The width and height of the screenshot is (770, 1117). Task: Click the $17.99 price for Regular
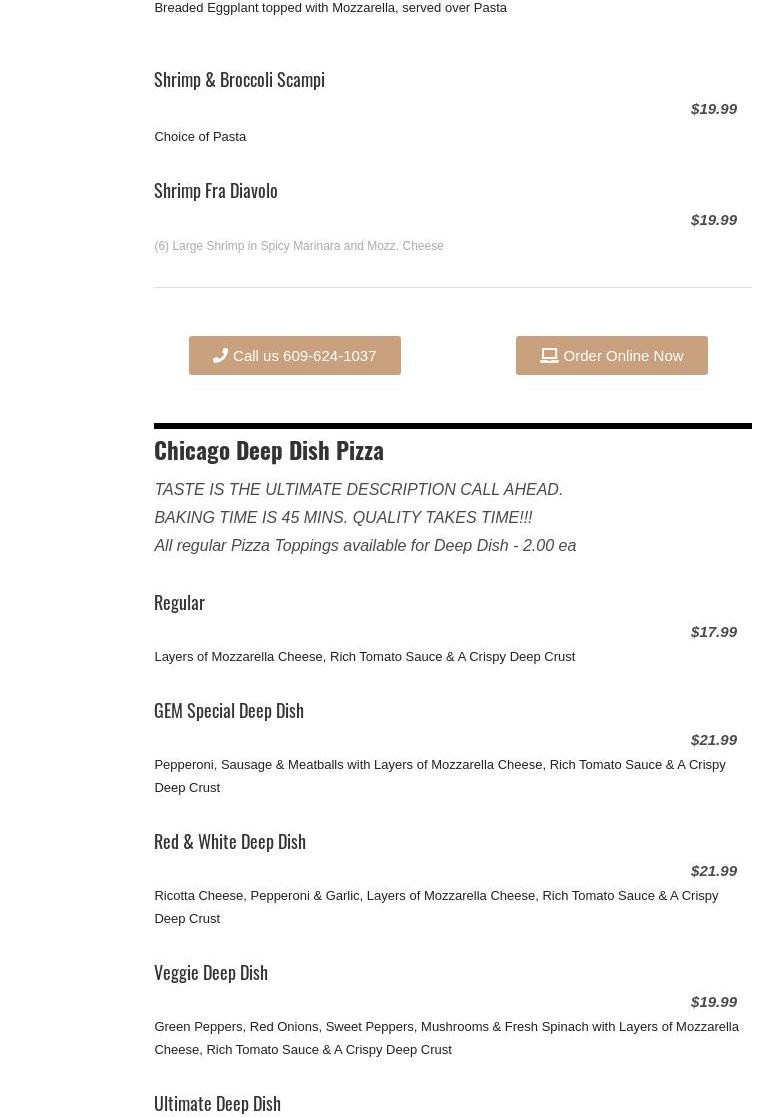coord(713,631)
